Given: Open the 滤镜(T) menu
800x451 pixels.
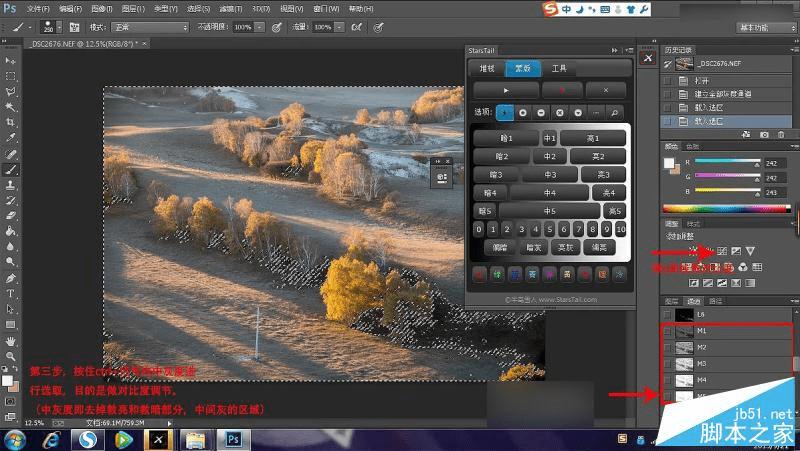Looking at the screenshot, I should pyautogui.click(x=231, y=9).
